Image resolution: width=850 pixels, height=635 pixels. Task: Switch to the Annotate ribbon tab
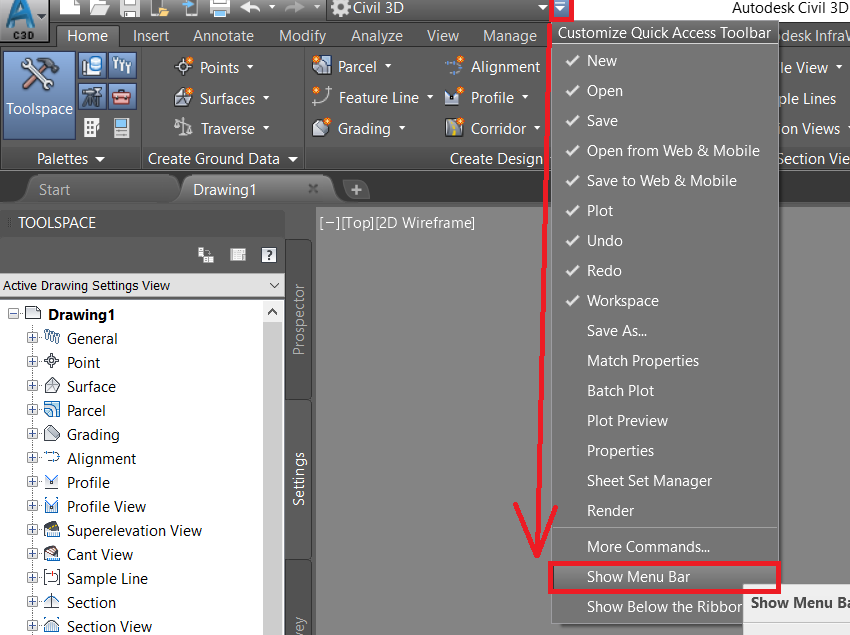(223, 36)
